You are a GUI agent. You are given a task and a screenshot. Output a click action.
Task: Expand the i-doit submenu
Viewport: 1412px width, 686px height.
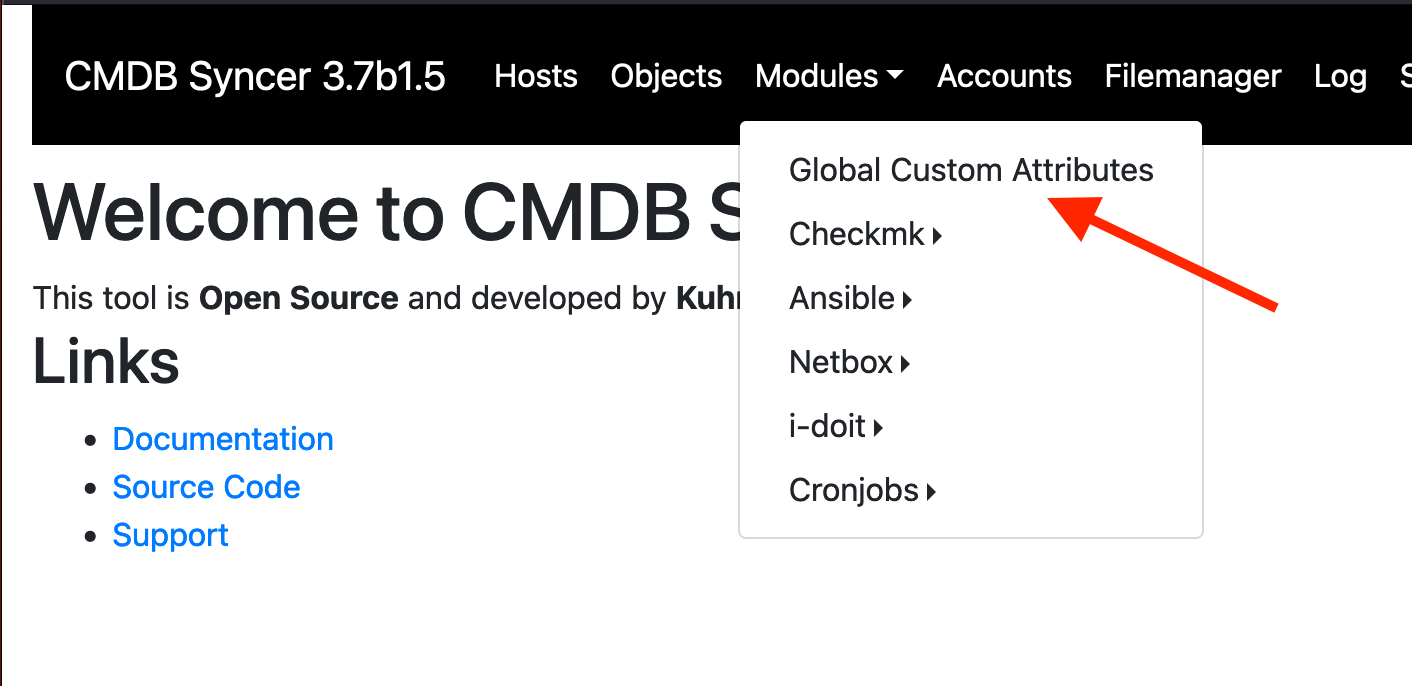pos(836,427)
